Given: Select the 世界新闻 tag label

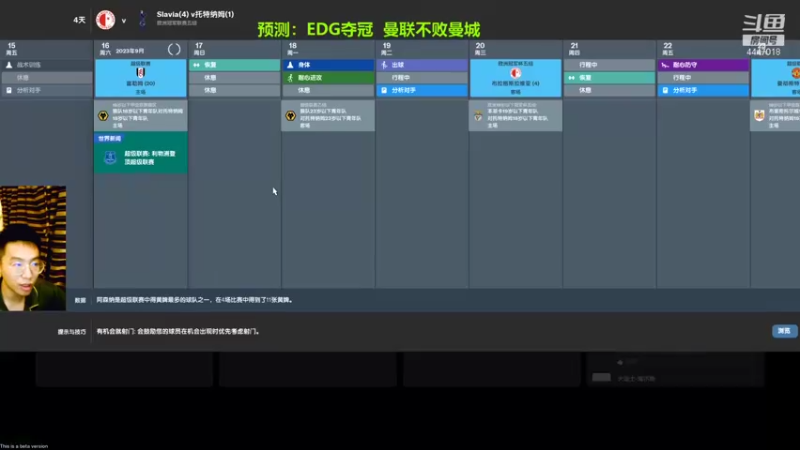Looking at the screenshot, I should point(109,138).
